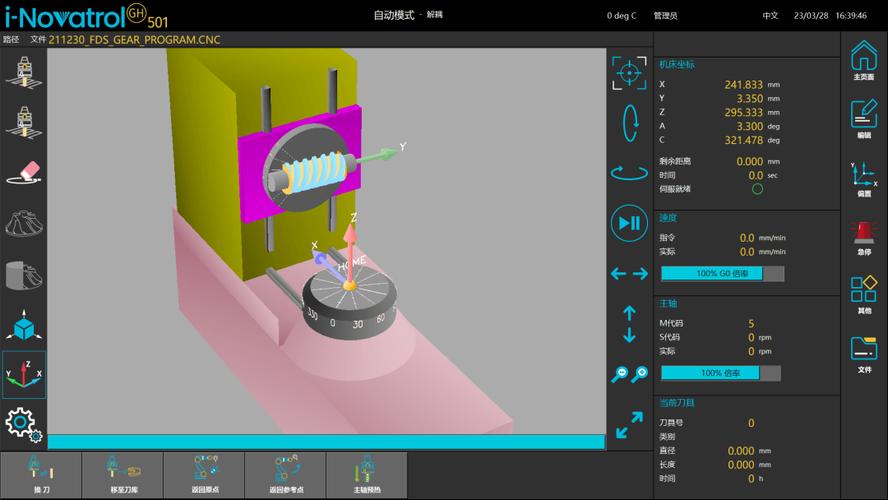Click the 当前刀具 section heading

pyautogui.click(x=677, y=403)
